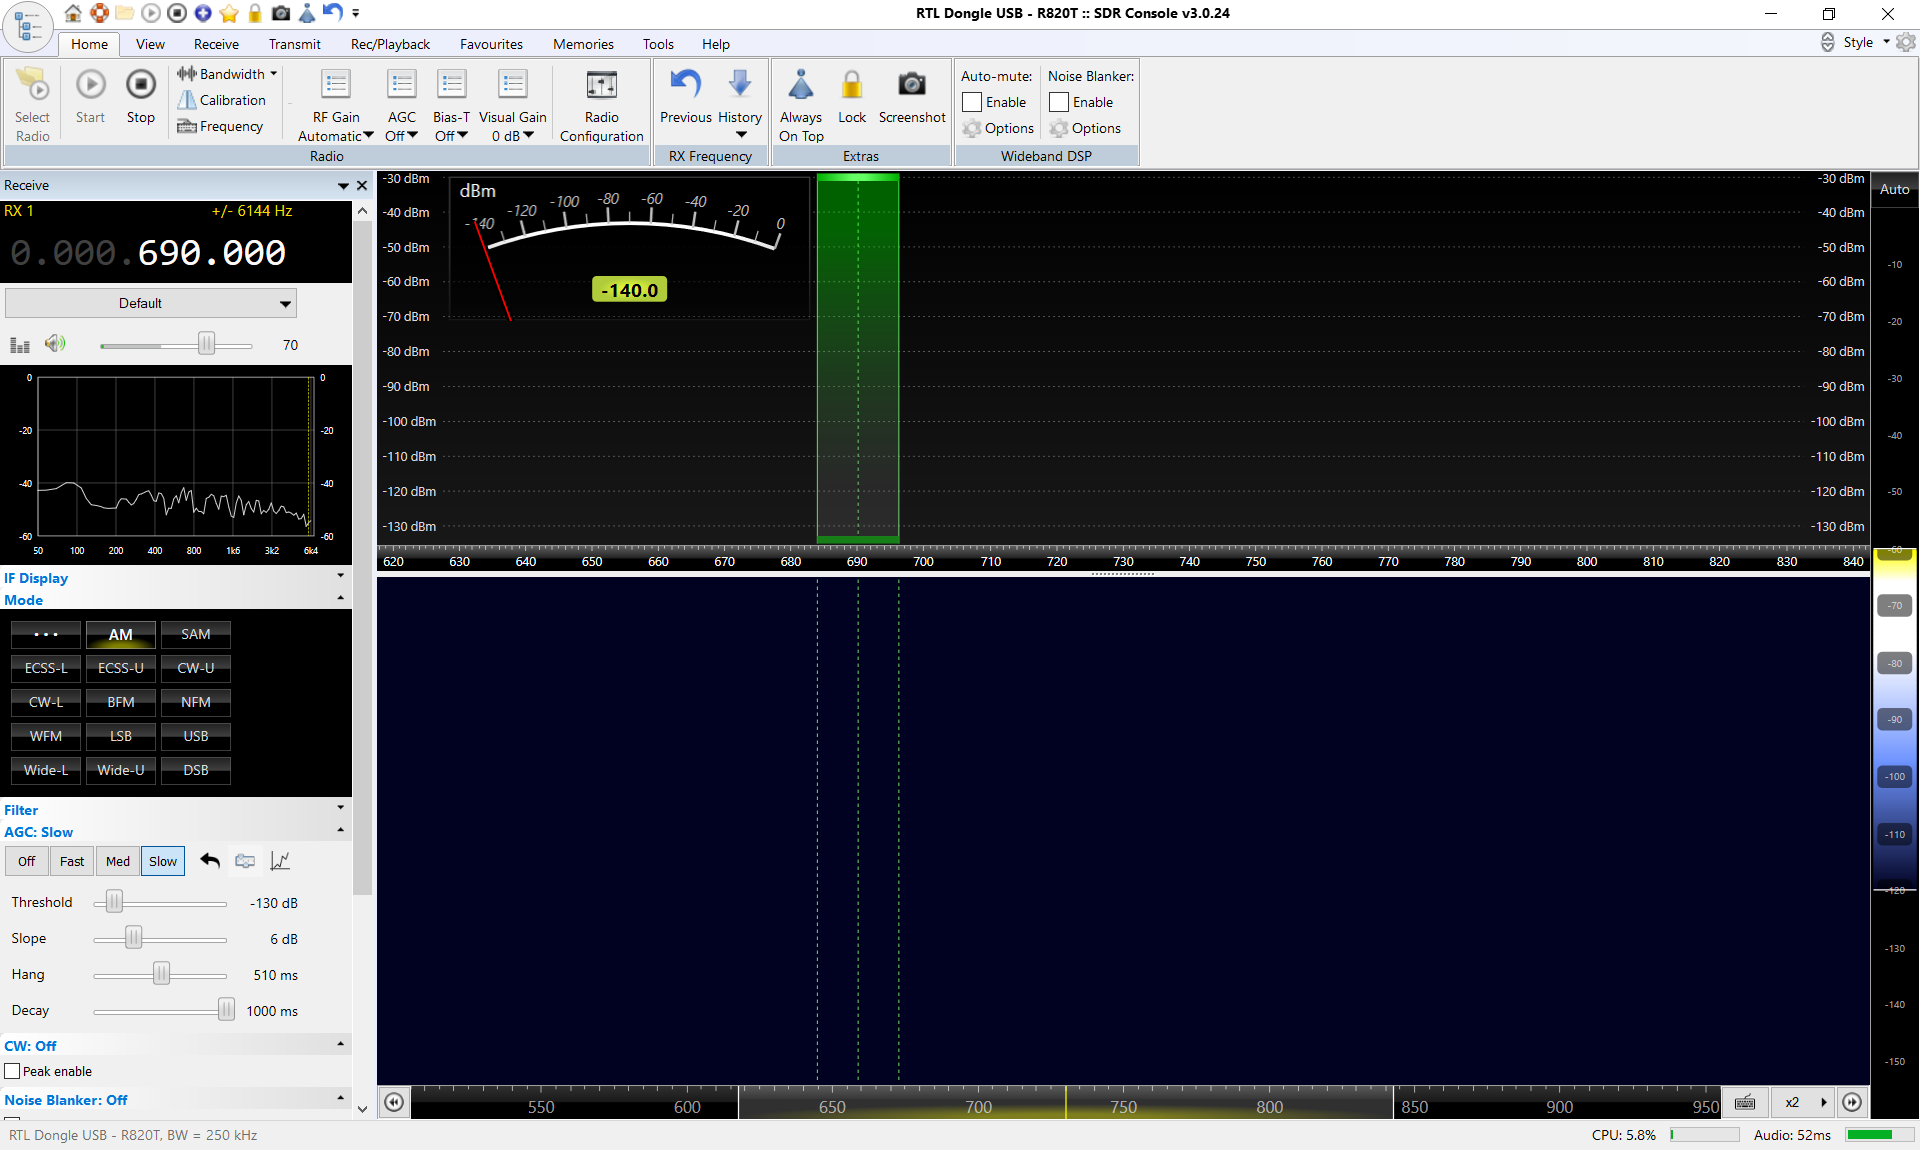Click the AGC undo arrow icon
Image resolution: width=1920 pixels, height=1150 pixels.
click(x=210, y=861)
